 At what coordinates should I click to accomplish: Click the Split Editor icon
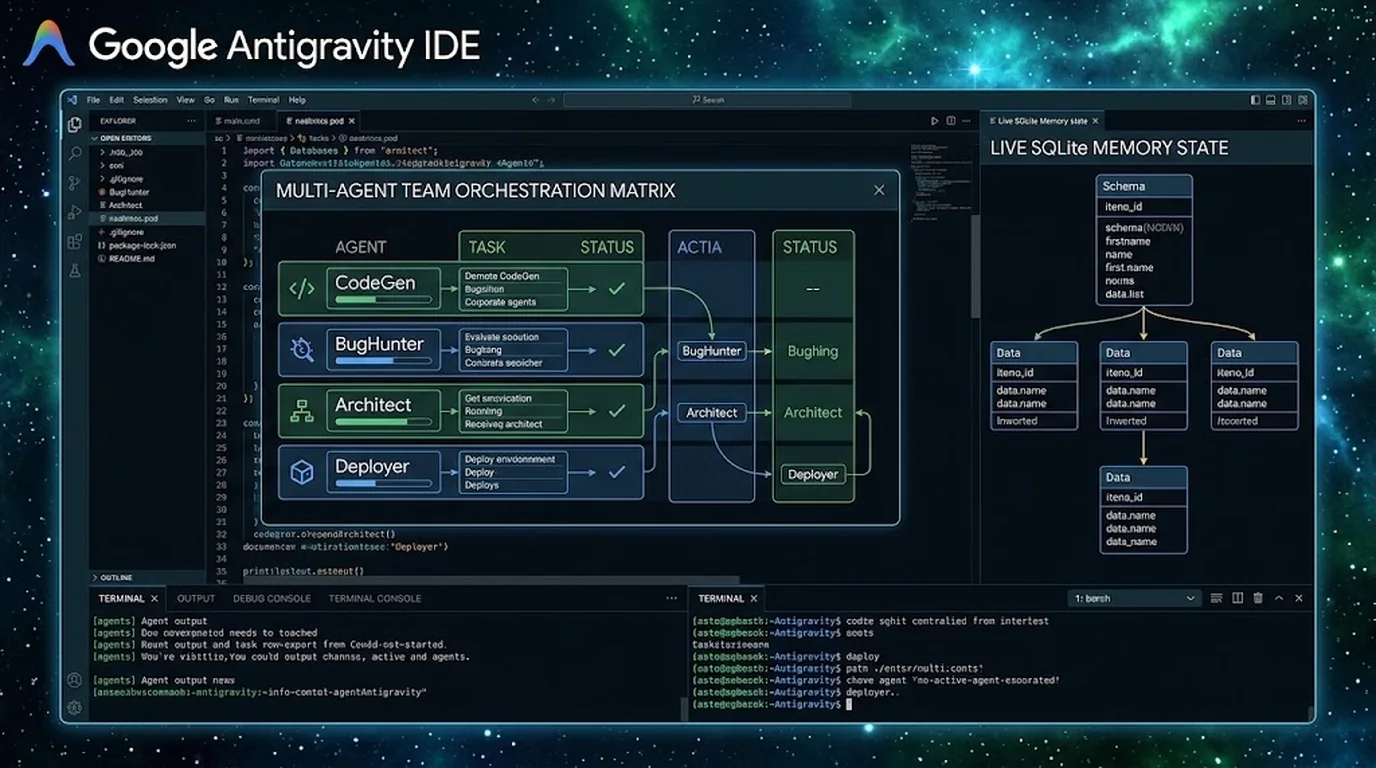pyautogui.click(x=951, y=121)
